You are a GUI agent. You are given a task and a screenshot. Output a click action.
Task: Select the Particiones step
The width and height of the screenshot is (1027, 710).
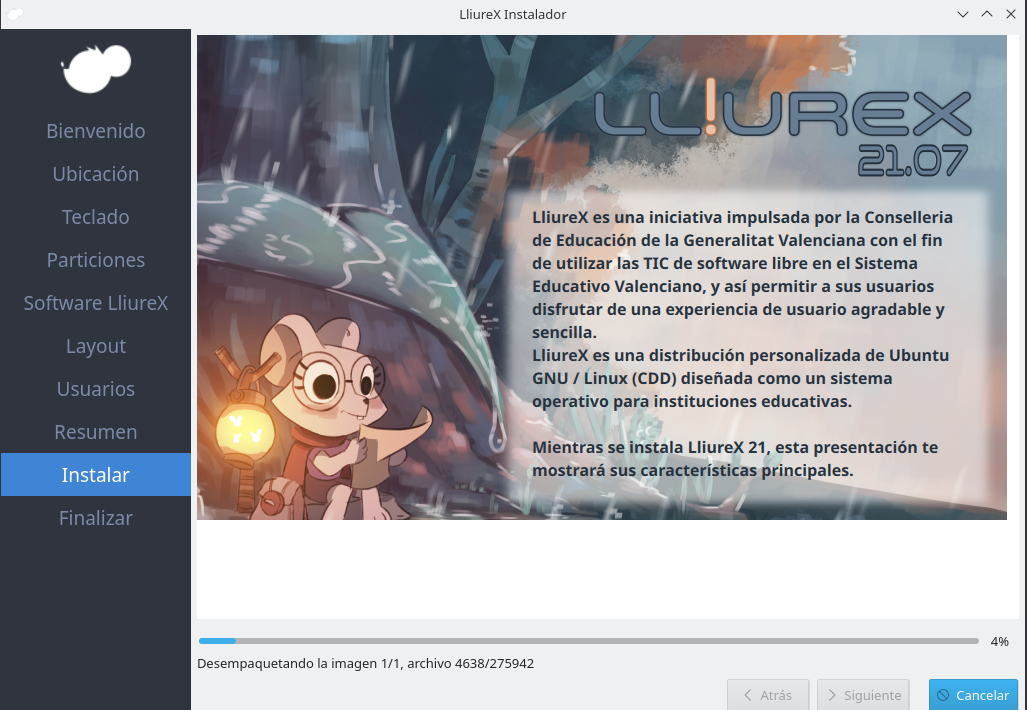tap(96, 260)
